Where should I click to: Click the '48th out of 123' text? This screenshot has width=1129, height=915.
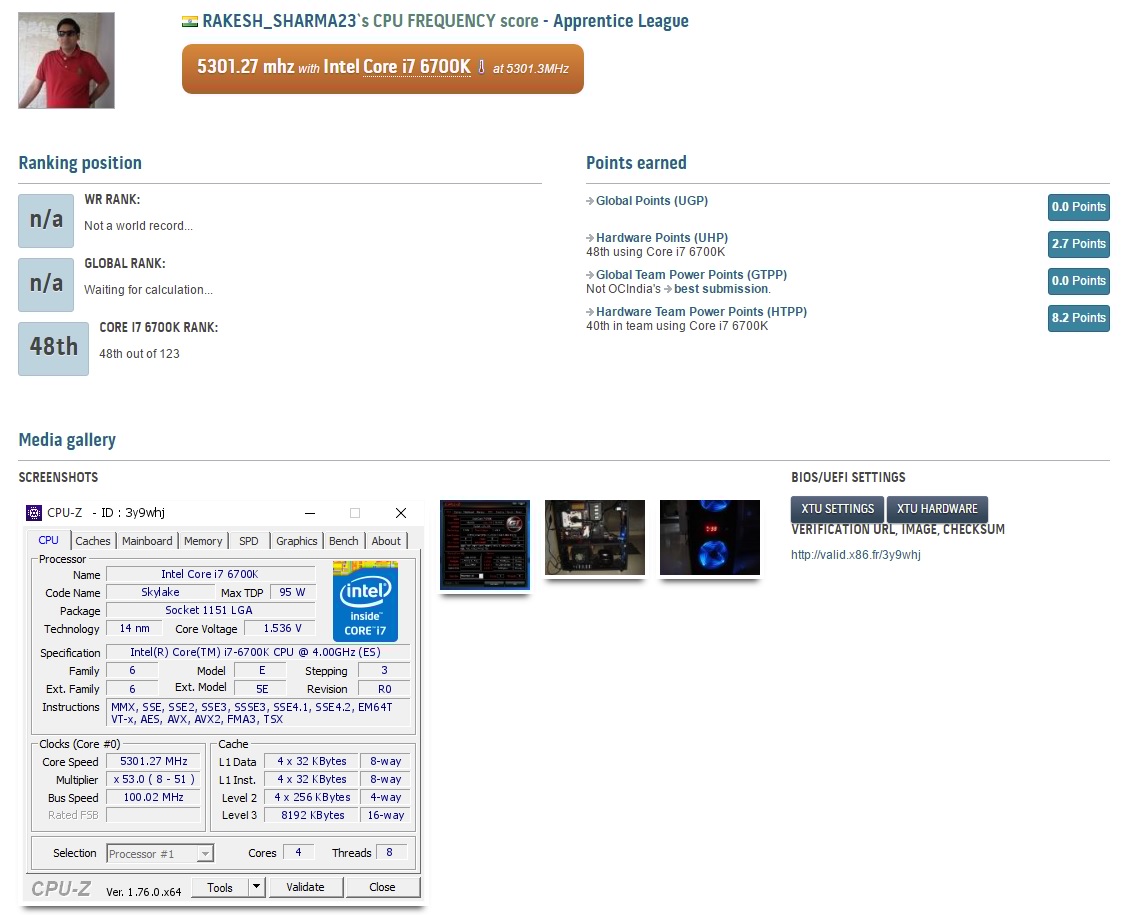click(140, 353)
